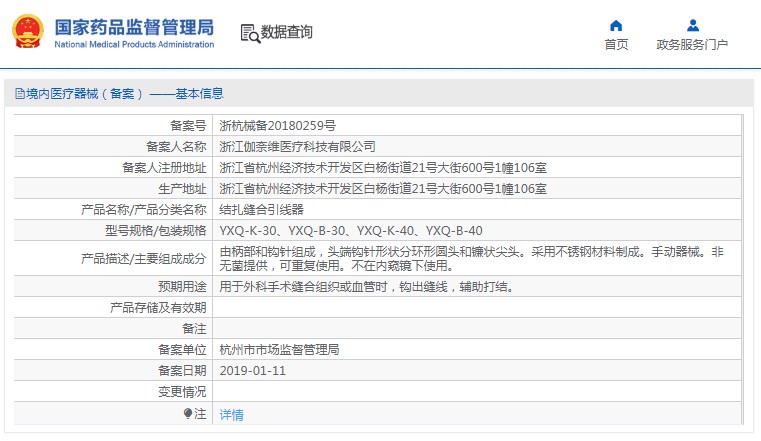Click the 政务服务门户 label

(x=692, y=45)
